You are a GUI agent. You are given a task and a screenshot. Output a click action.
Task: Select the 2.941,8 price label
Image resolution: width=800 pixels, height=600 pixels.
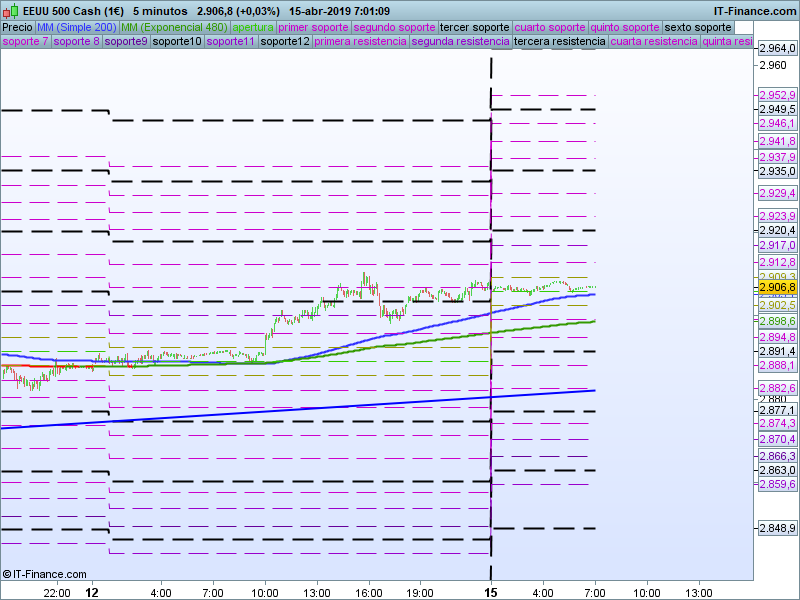pyautogui.click(x=777, y=141)
